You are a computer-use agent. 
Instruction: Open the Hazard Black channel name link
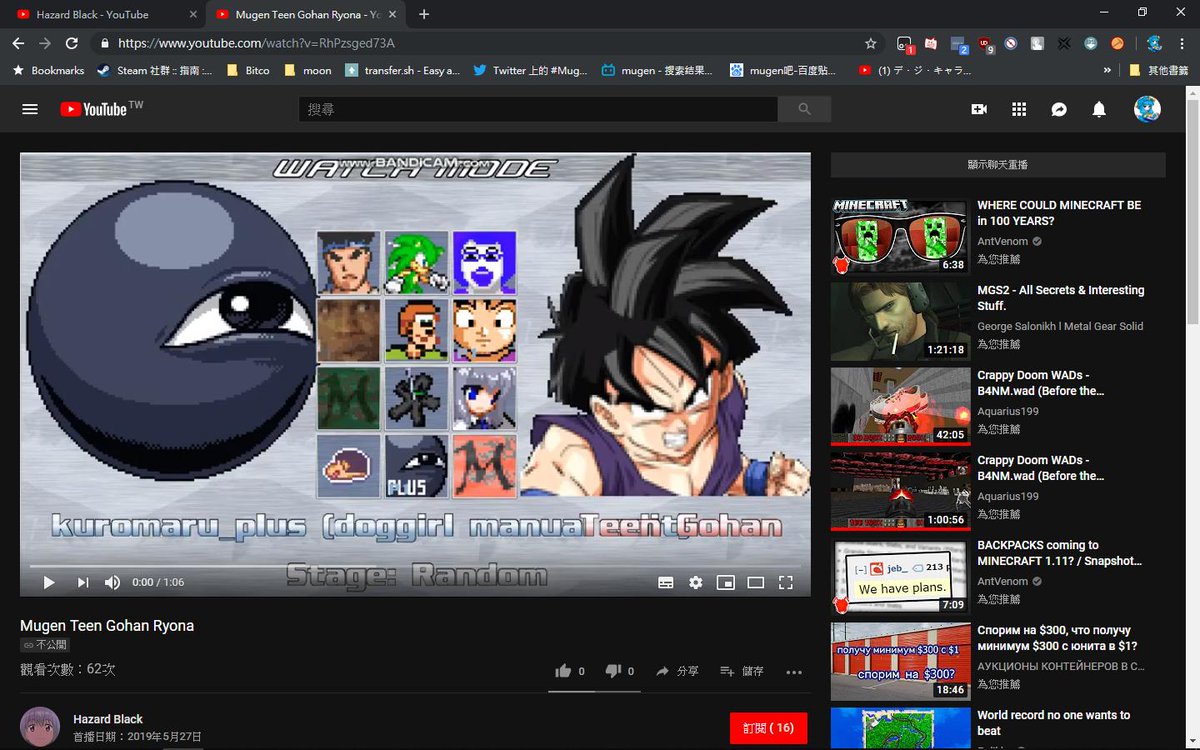click(108, 719)
